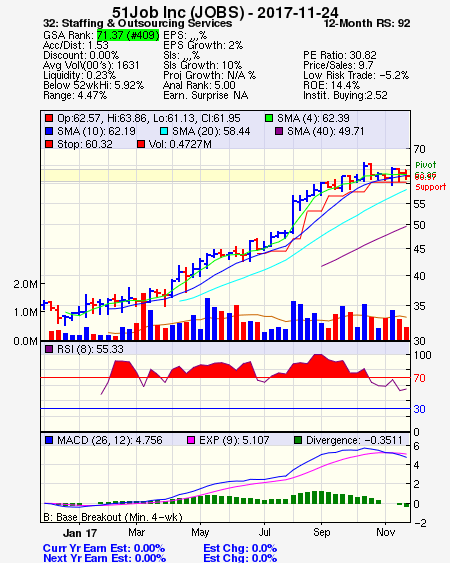Click the EPS Growth: 2% value
The image size is (450, 563).
[203, 45]
